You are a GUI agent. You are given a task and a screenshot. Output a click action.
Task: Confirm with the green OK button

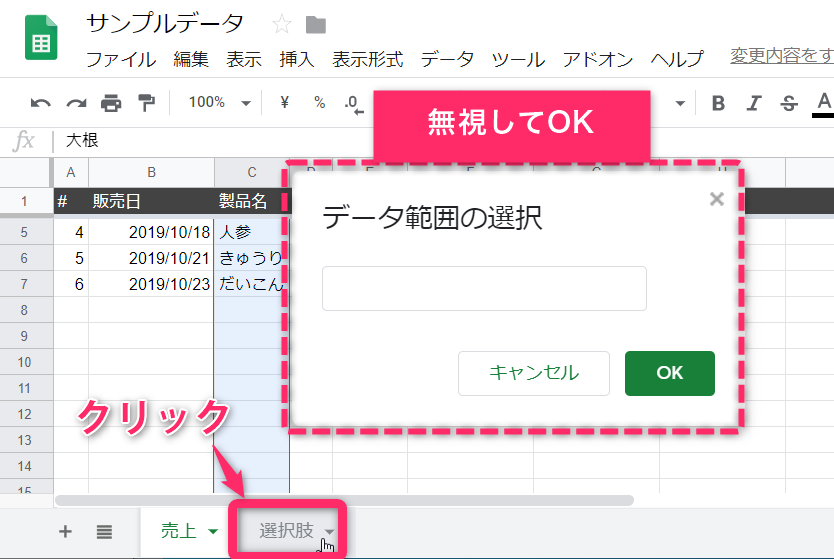point(670,373)
